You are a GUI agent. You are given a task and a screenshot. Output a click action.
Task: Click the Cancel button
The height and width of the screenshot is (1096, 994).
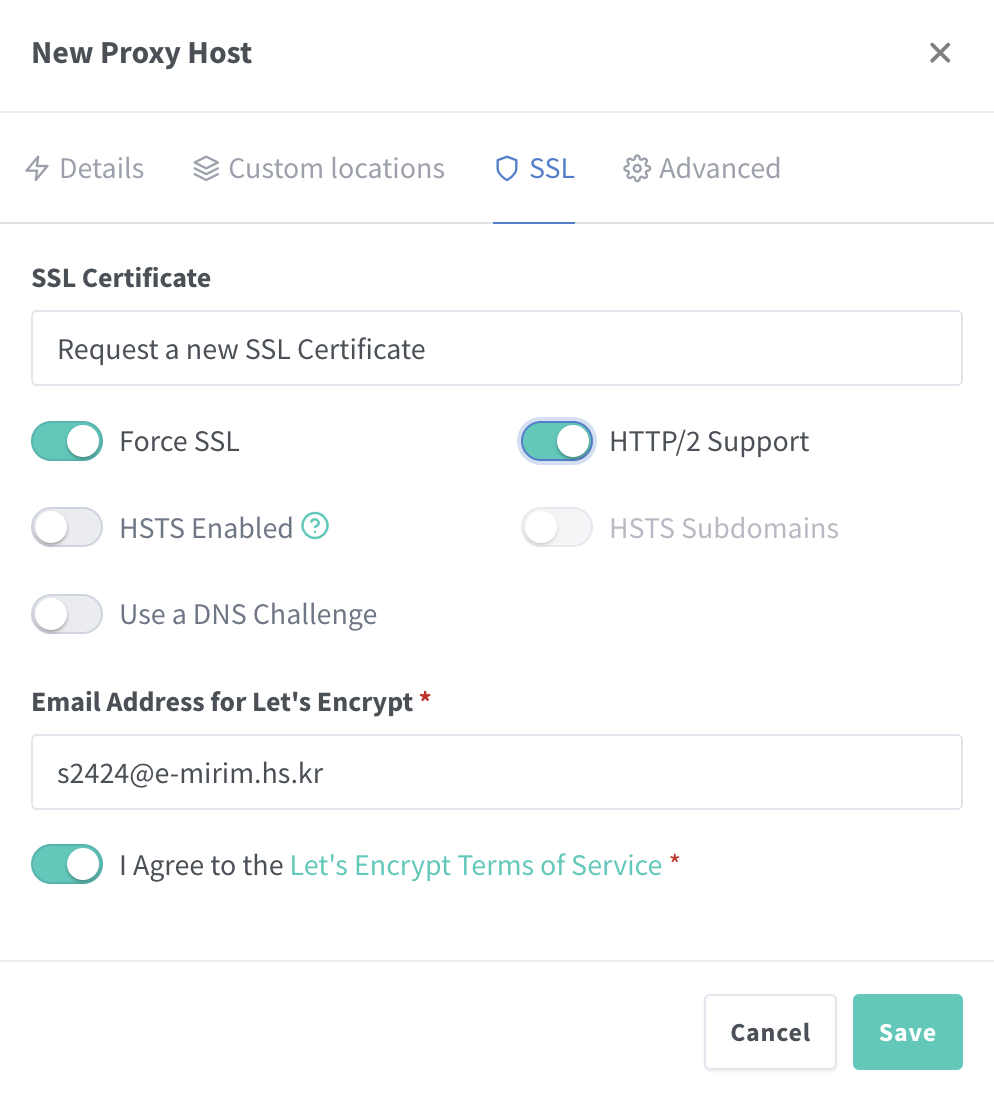coord(770,1032)
